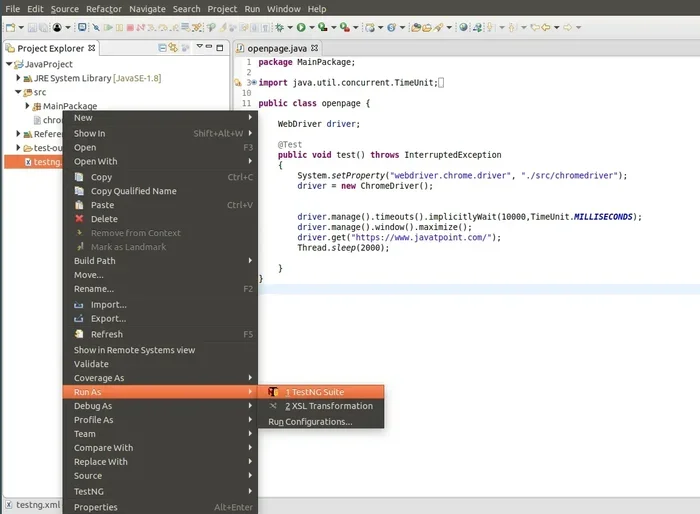Click Collapse All icon in Project Explorer
This screenshot has height=514, width=700.
coord(162,48)
